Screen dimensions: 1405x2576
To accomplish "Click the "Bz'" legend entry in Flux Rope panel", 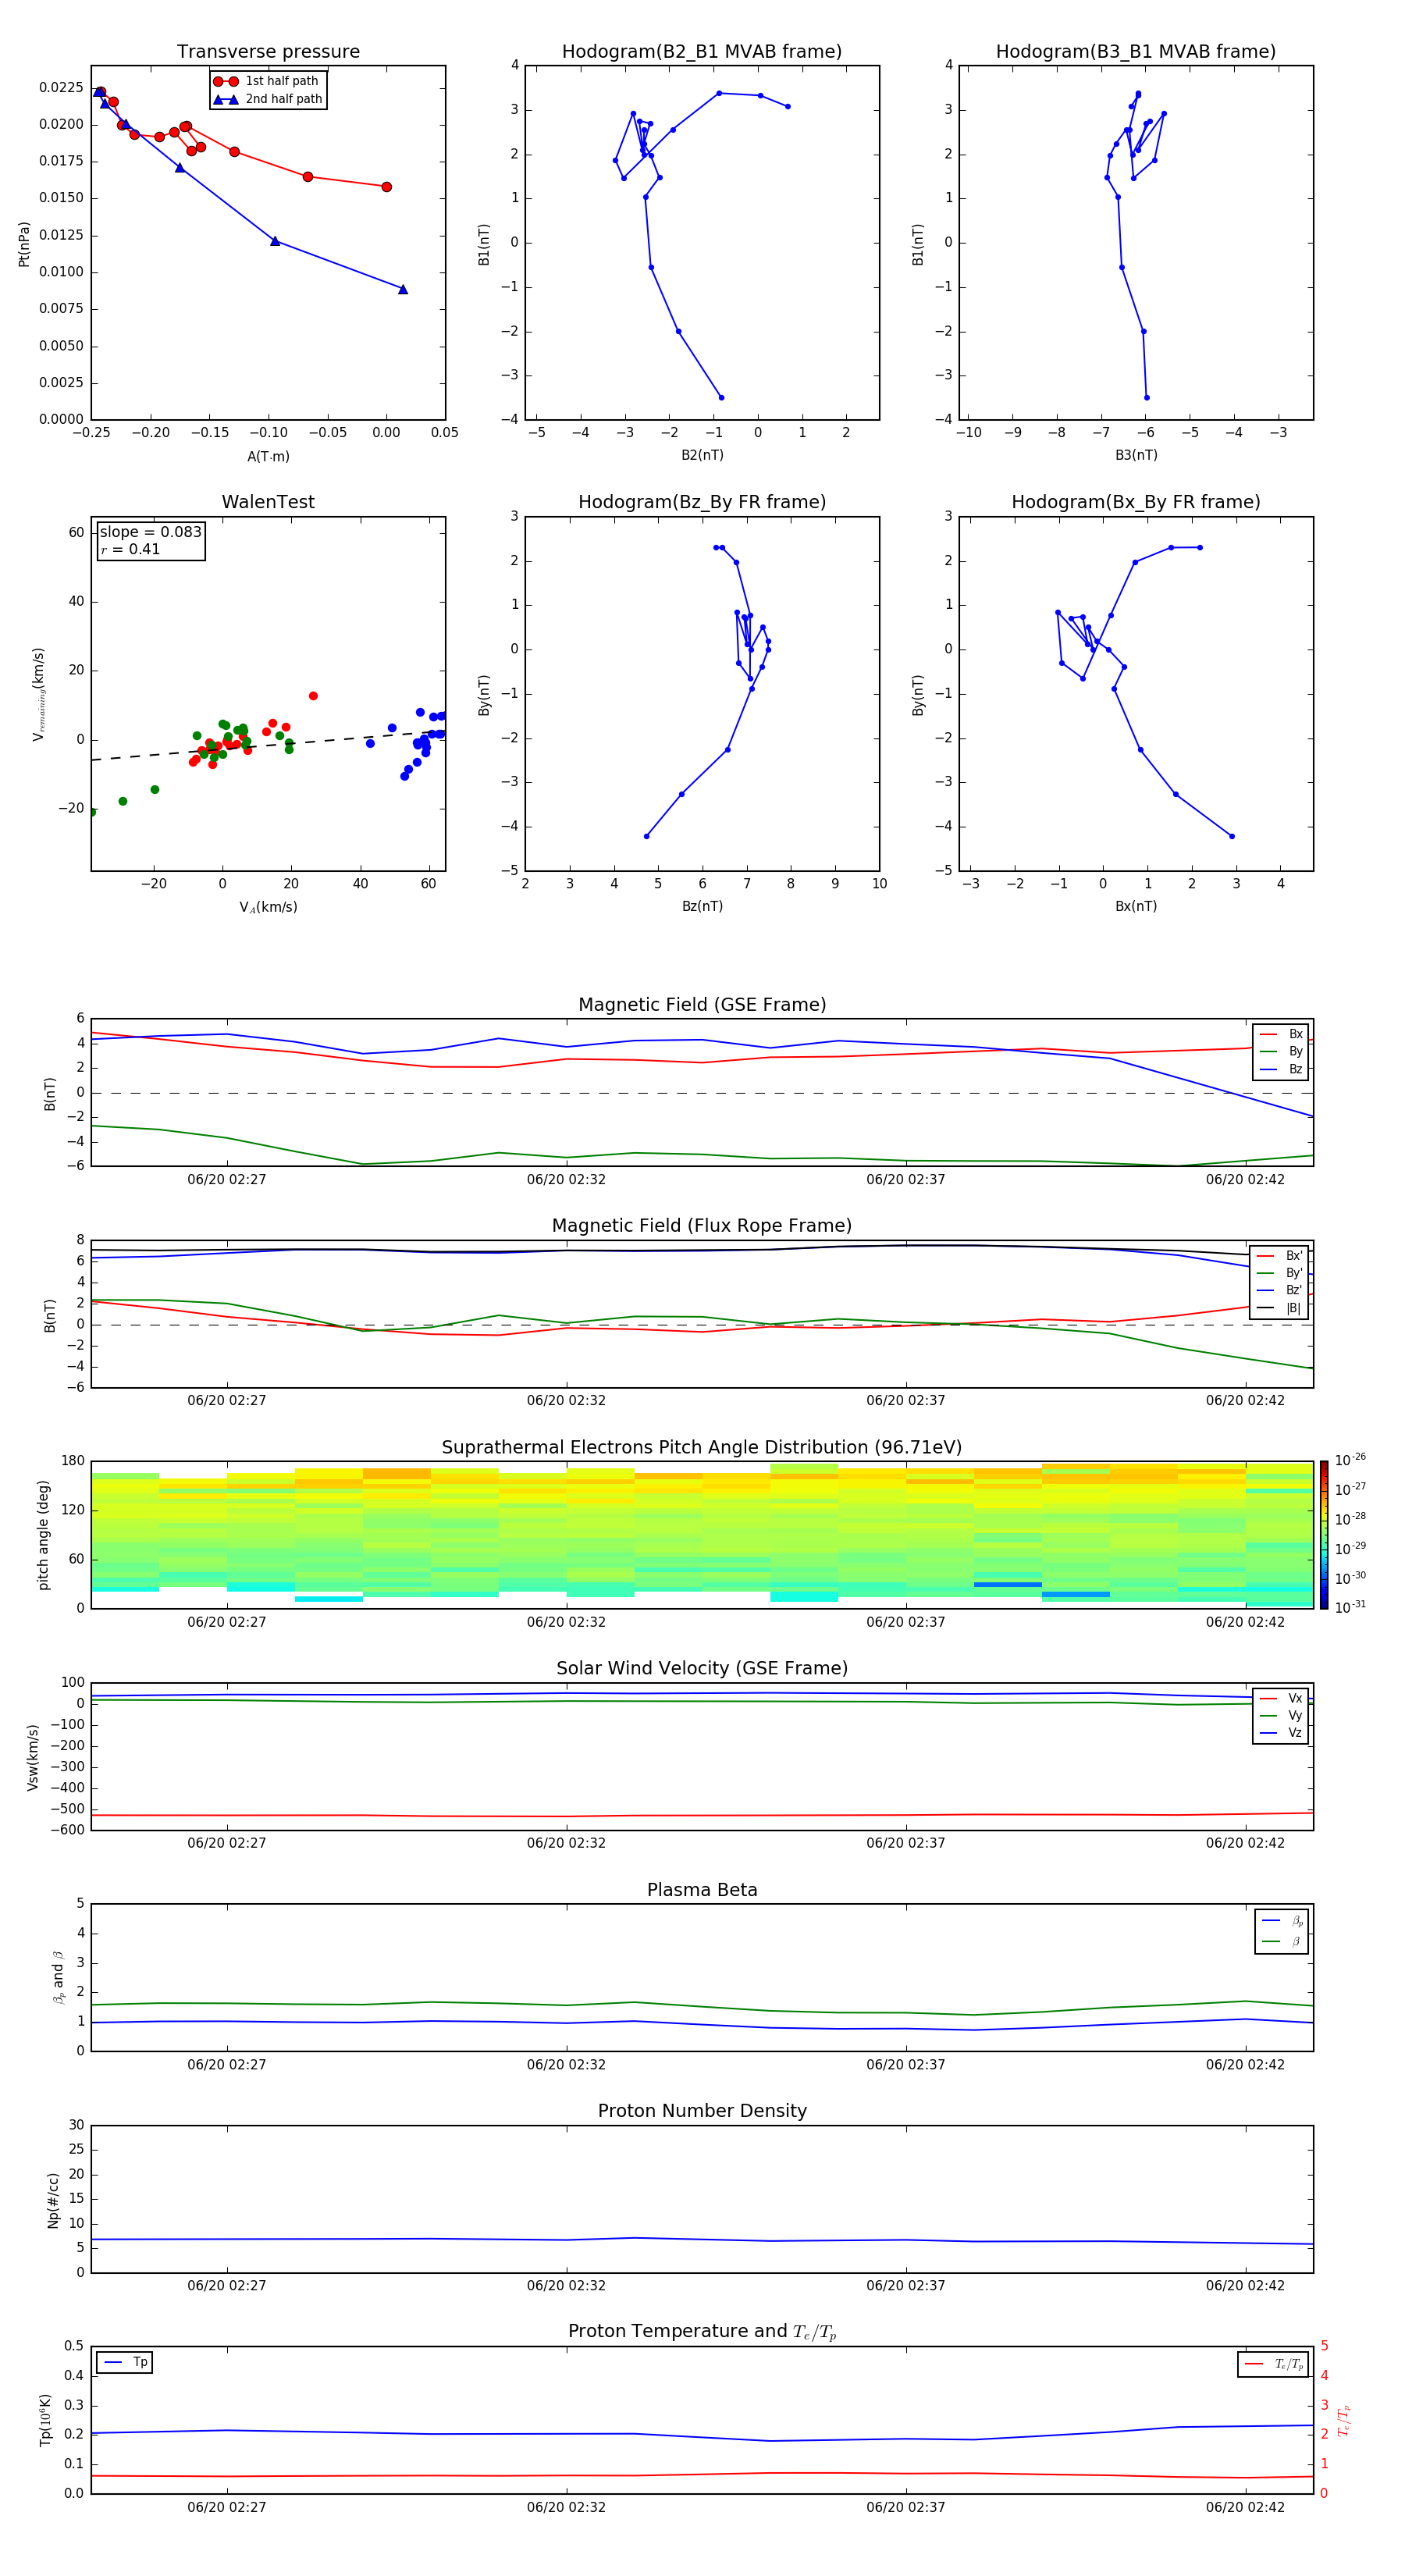I will [1280, 1291].
